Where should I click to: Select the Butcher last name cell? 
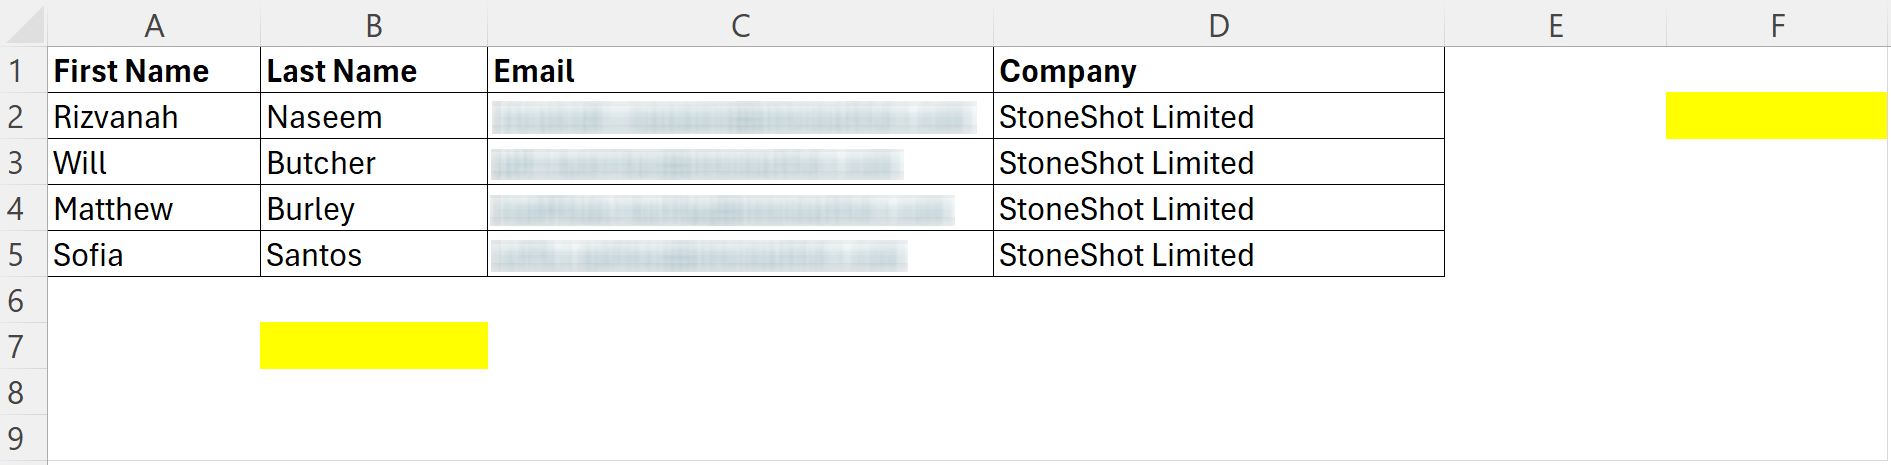(x=374, y=162)
